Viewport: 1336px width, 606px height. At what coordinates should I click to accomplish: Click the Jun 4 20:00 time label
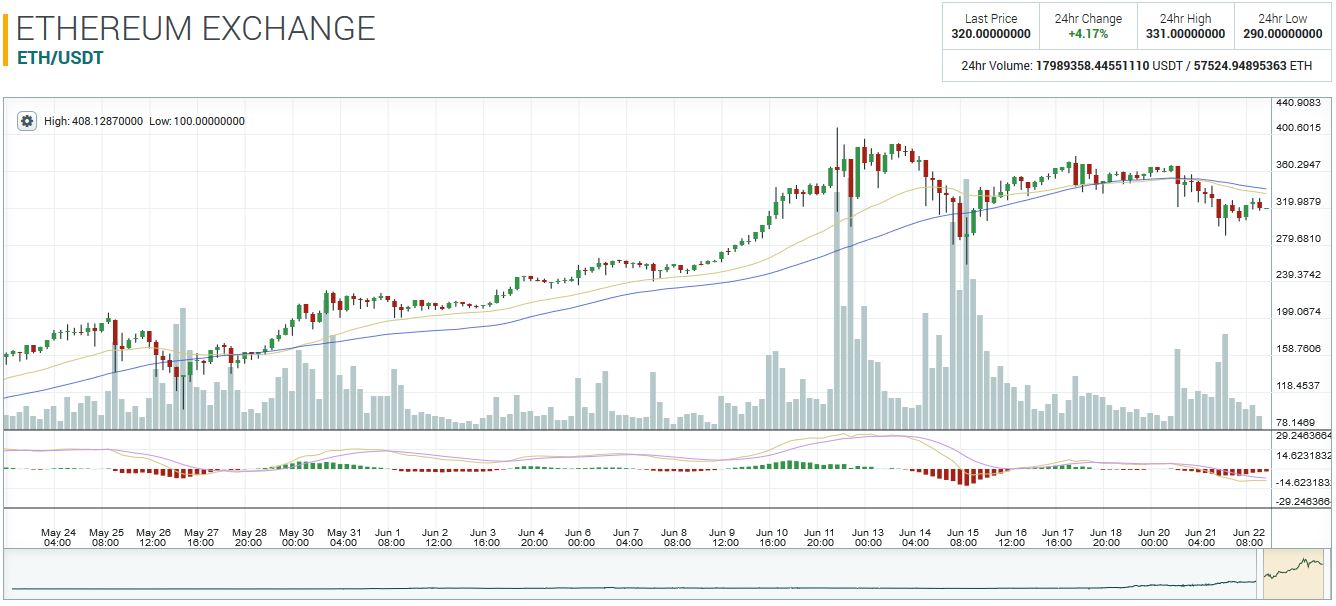point(534,537)
